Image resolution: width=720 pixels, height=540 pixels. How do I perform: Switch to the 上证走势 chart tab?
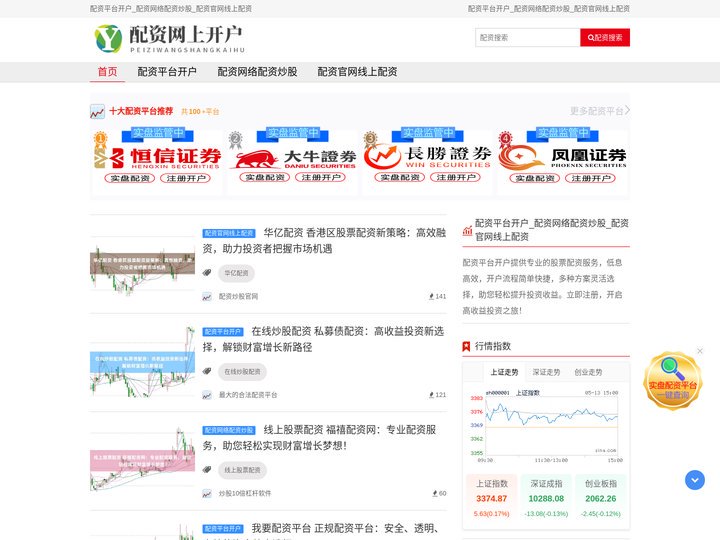(504, 372)
